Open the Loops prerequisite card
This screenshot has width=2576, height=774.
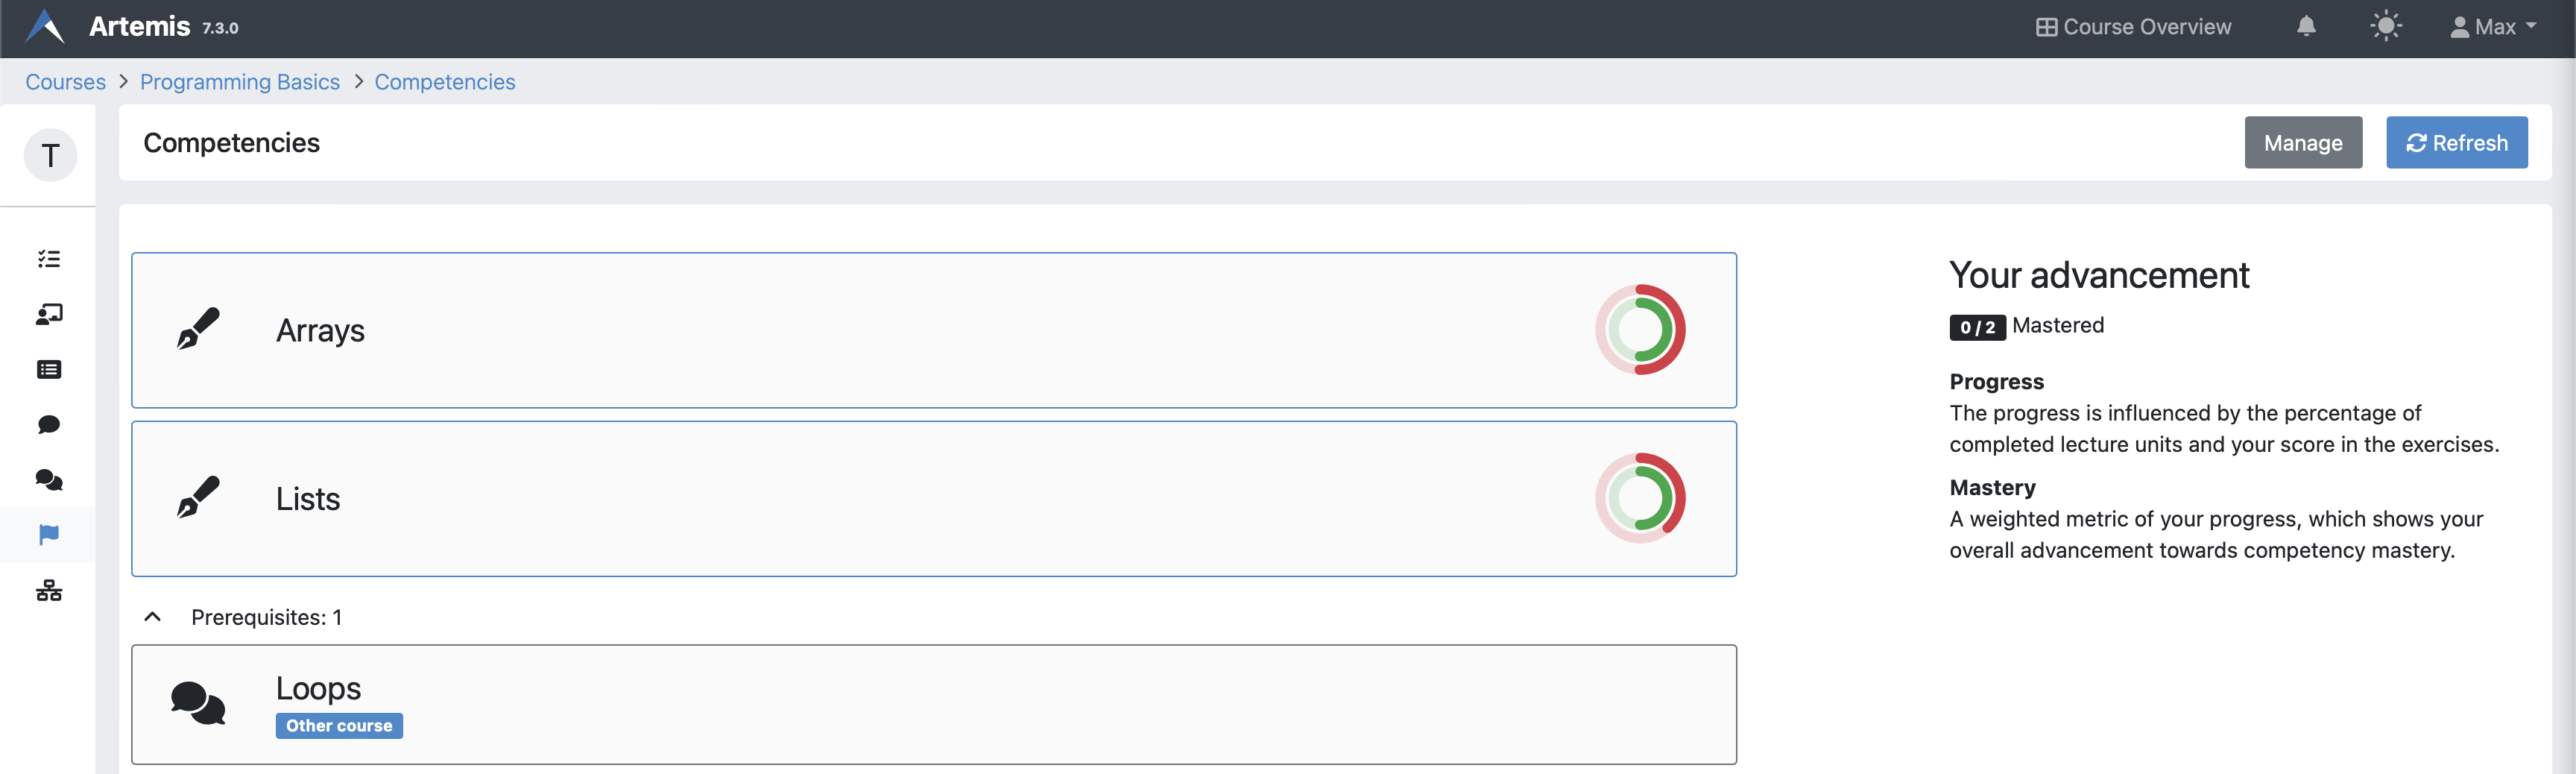933,704
